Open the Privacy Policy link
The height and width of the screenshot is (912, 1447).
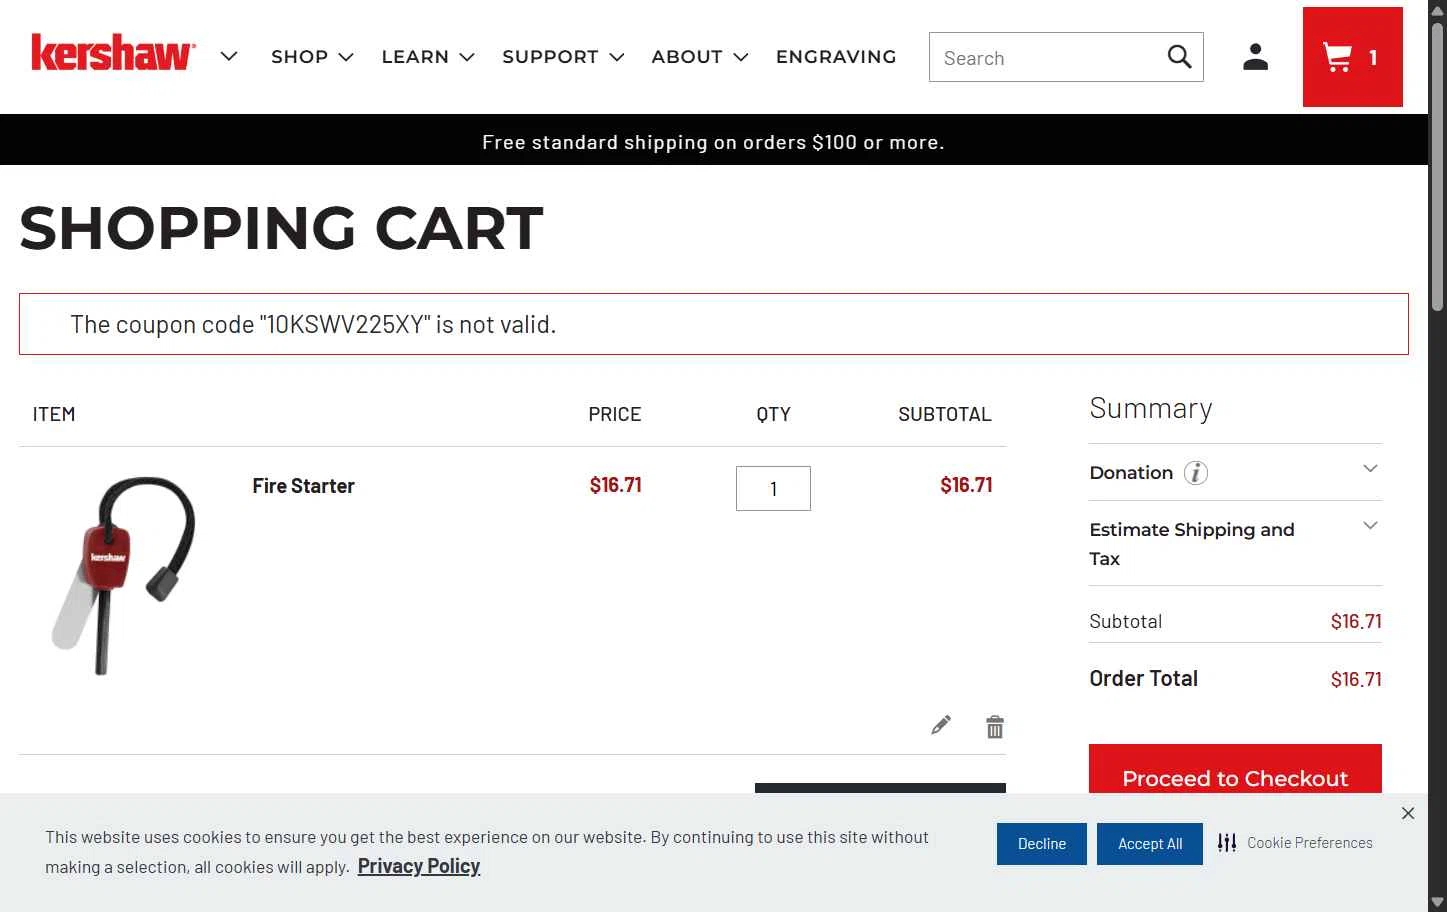tap(419, 866)
